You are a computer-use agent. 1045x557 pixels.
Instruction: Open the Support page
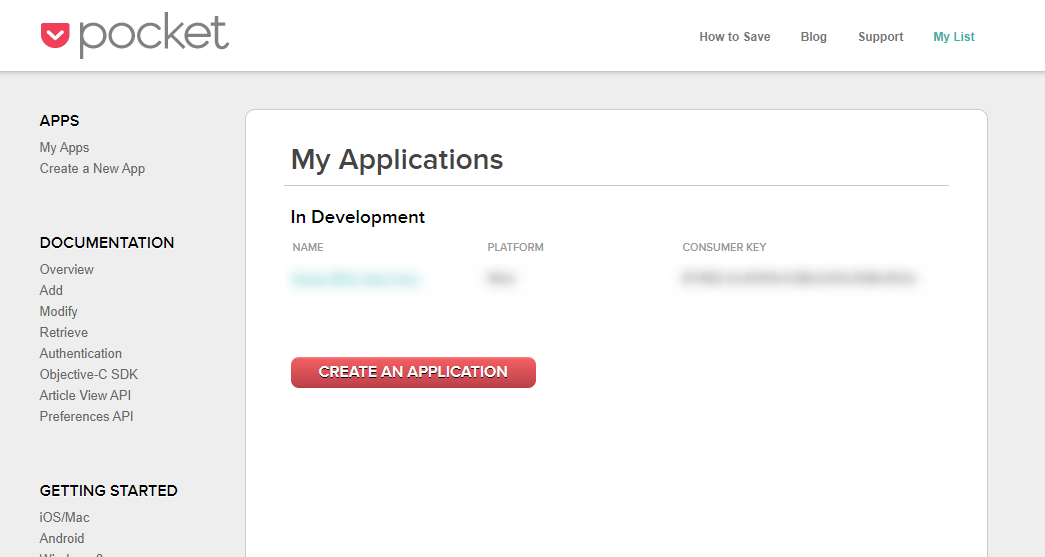pos(880,37)
